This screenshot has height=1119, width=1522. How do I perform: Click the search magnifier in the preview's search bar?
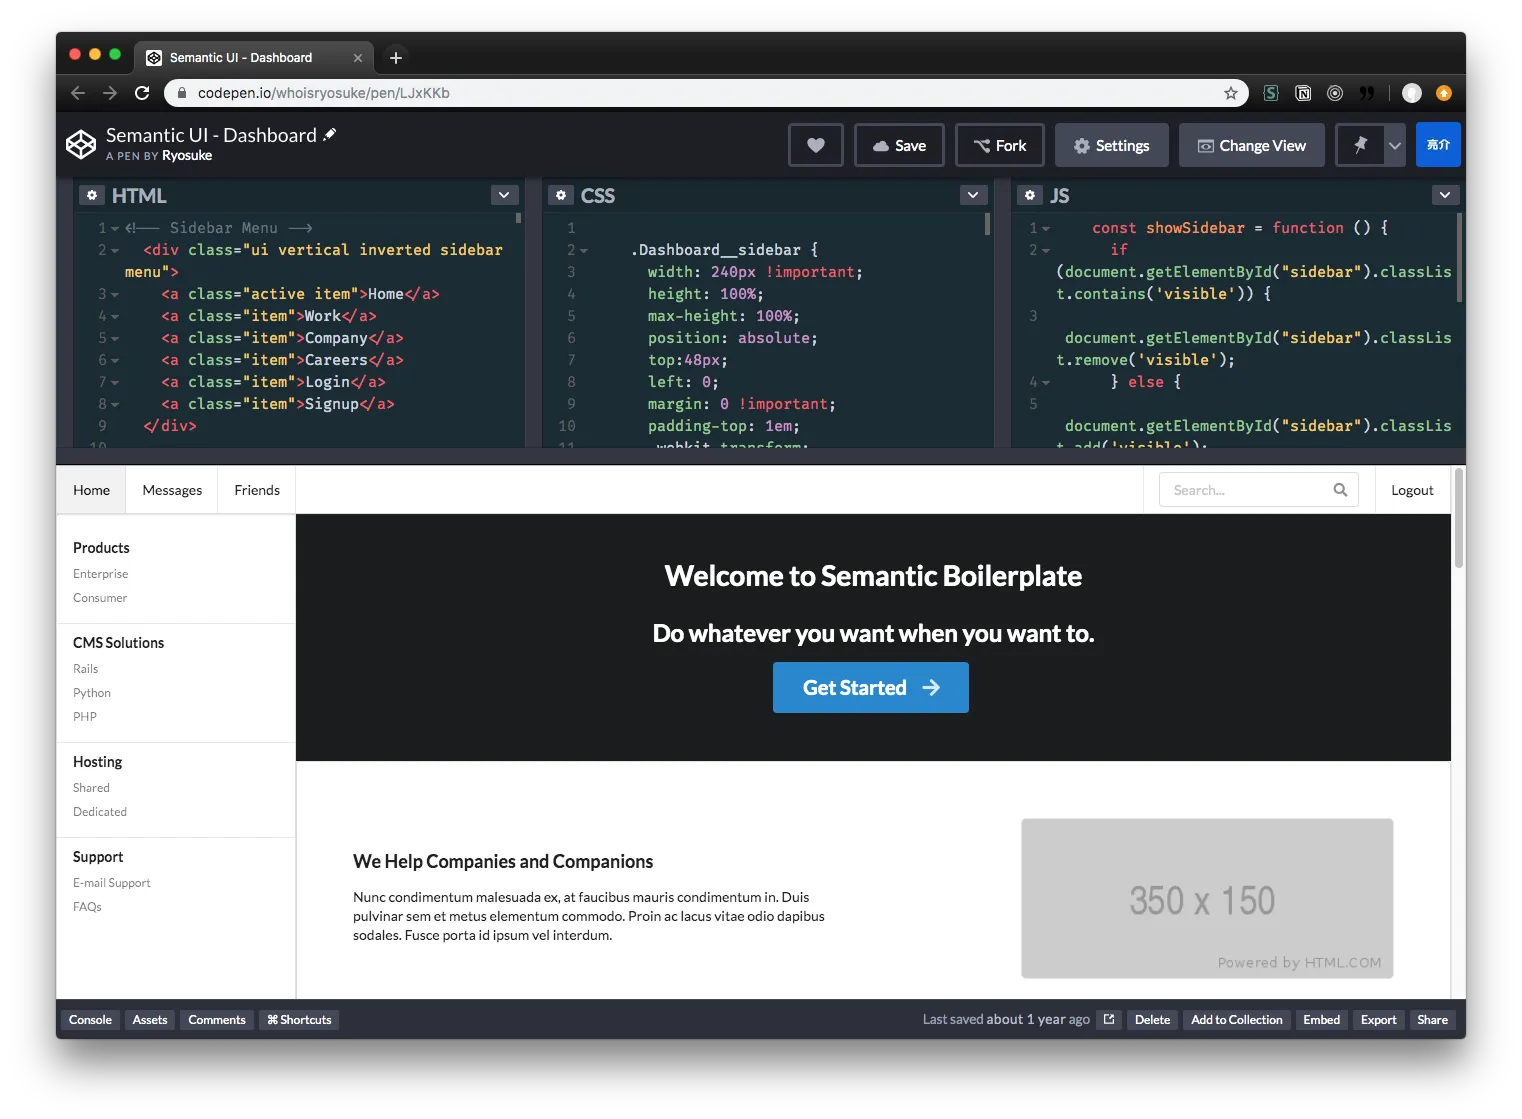coord(1340,489)
